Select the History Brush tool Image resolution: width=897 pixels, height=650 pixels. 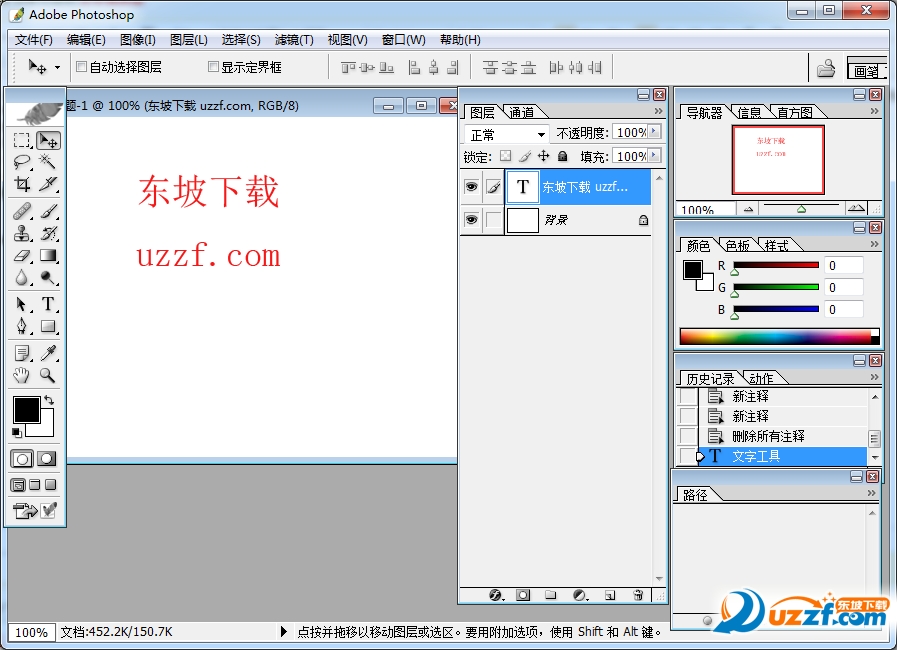click(x=49, y=233)
